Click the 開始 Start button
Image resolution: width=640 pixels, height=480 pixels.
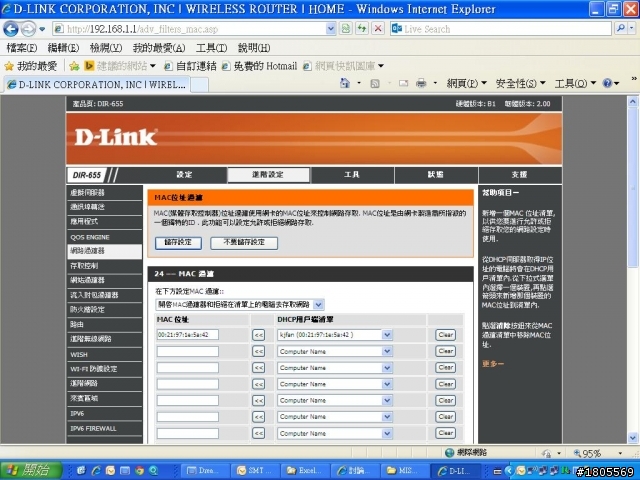[31, 470]
